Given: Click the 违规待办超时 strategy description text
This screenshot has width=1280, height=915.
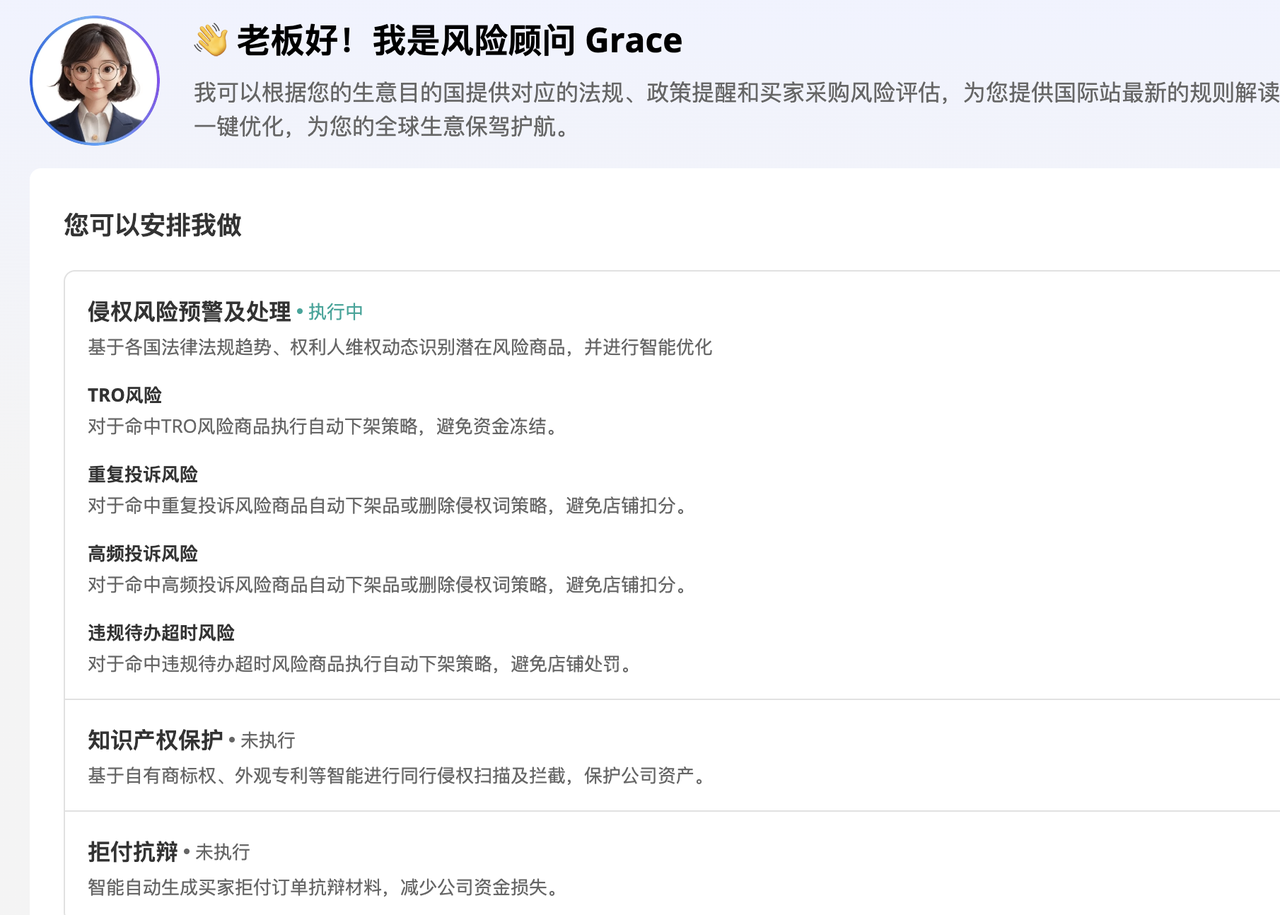Looking at the screenshot, I should (x=362, y=664).
